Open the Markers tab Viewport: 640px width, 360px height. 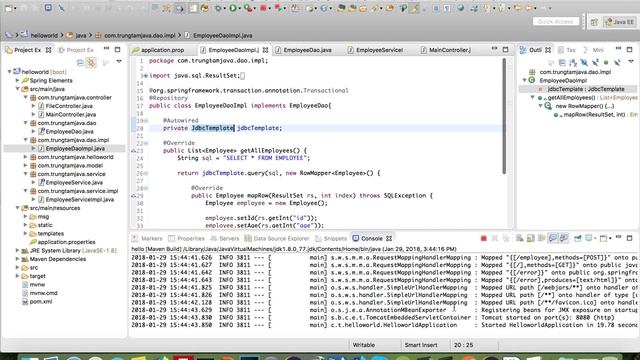click(147, 238)
